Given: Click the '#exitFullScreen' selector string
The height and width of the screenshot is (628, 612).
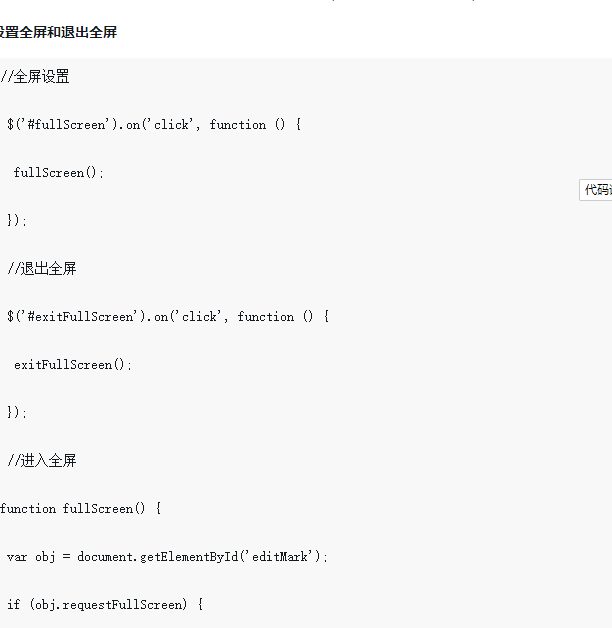Looking at the screenshot, I should pyautogui.click(x=81, y=316).
